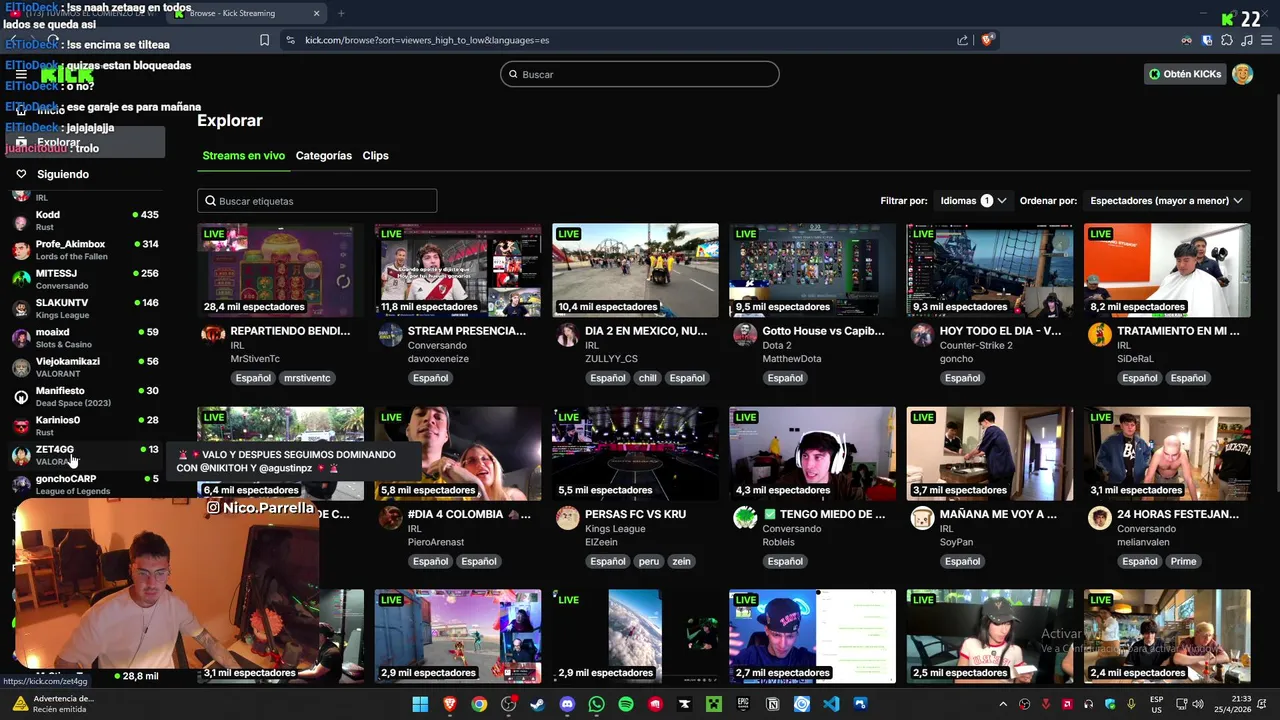Click the Brave Shields lion icon
This screenshot has height=720, width=1280.
(x=987, y=40)
